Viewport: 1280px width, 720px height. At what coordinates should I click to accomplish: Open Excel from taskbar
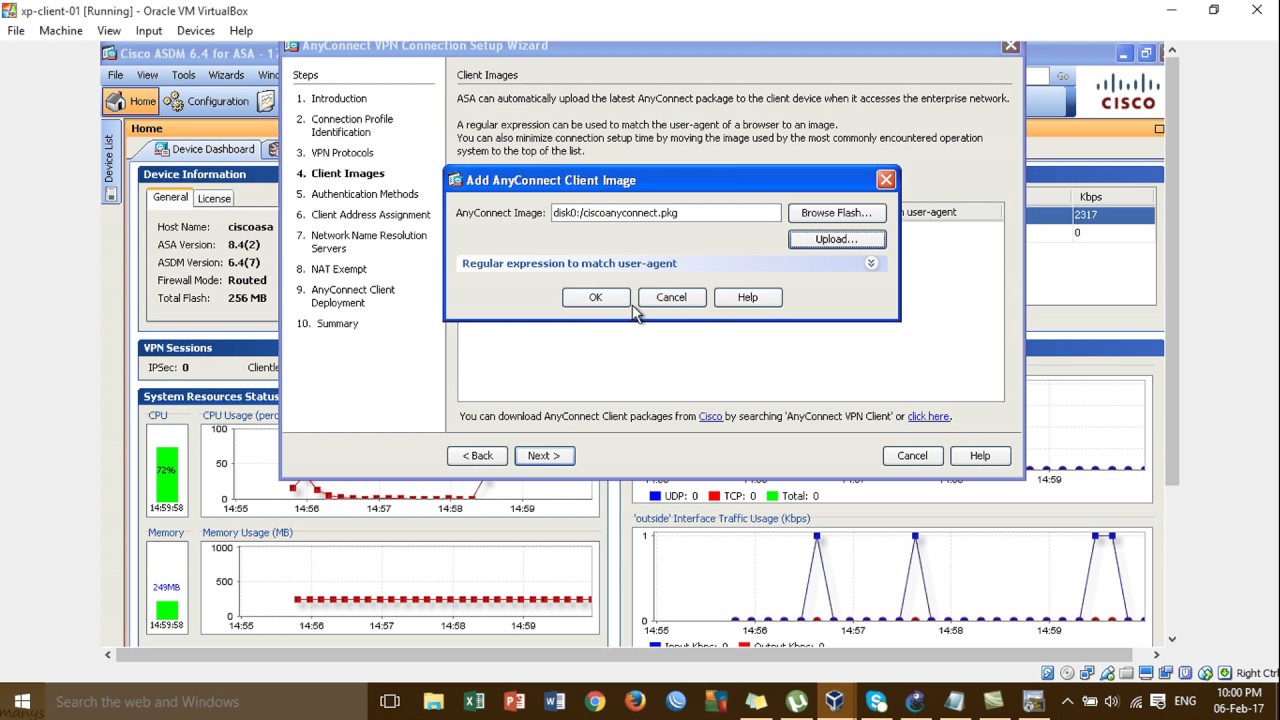(474, 702)
